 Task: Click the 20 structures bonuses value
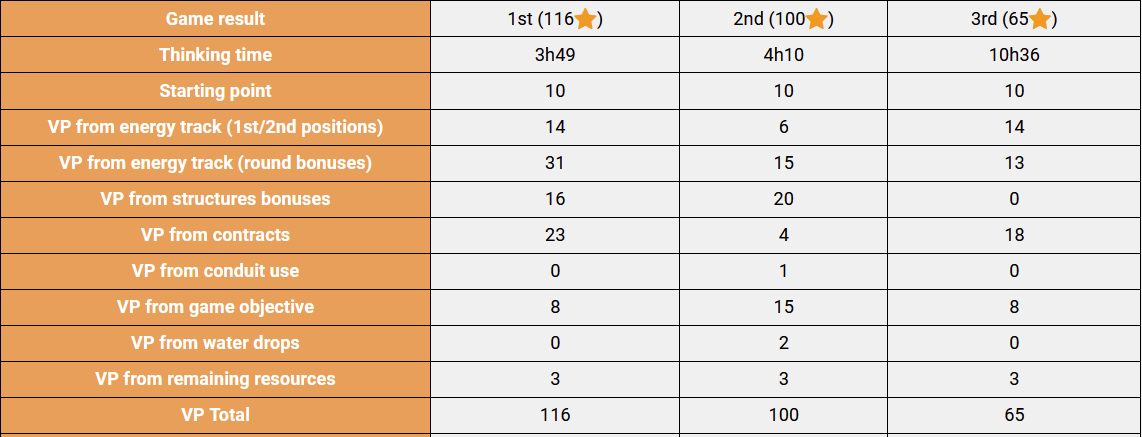click(x=784, y=199)
